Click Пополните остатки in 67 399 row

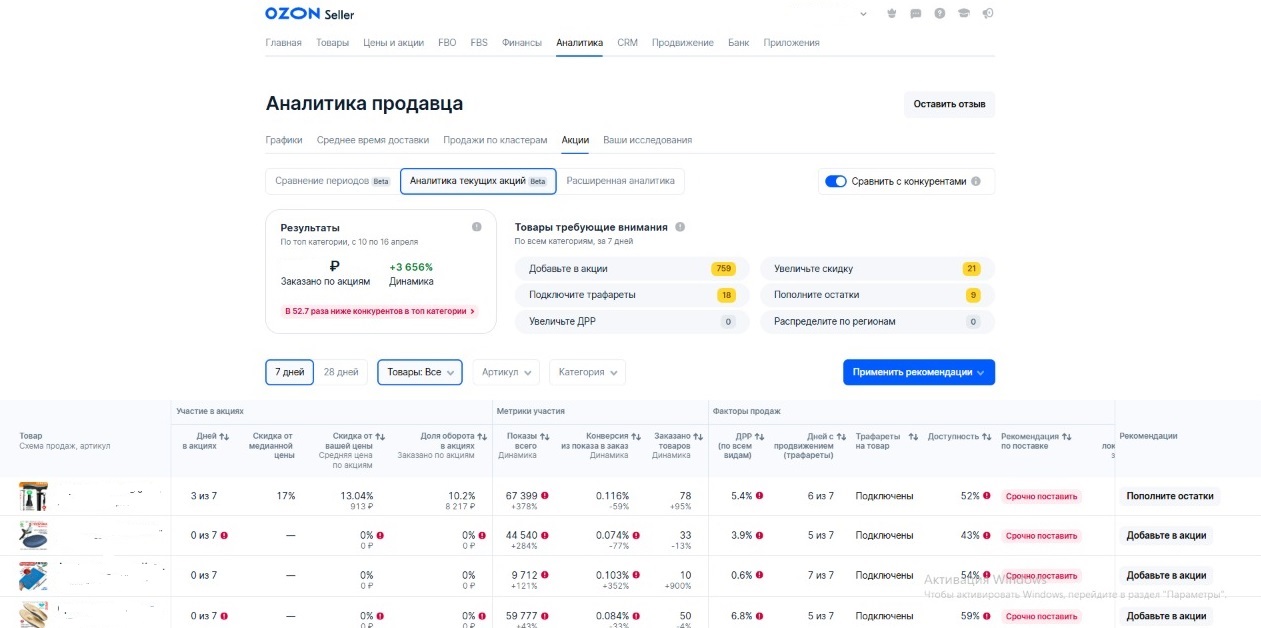pos(1170,496)
